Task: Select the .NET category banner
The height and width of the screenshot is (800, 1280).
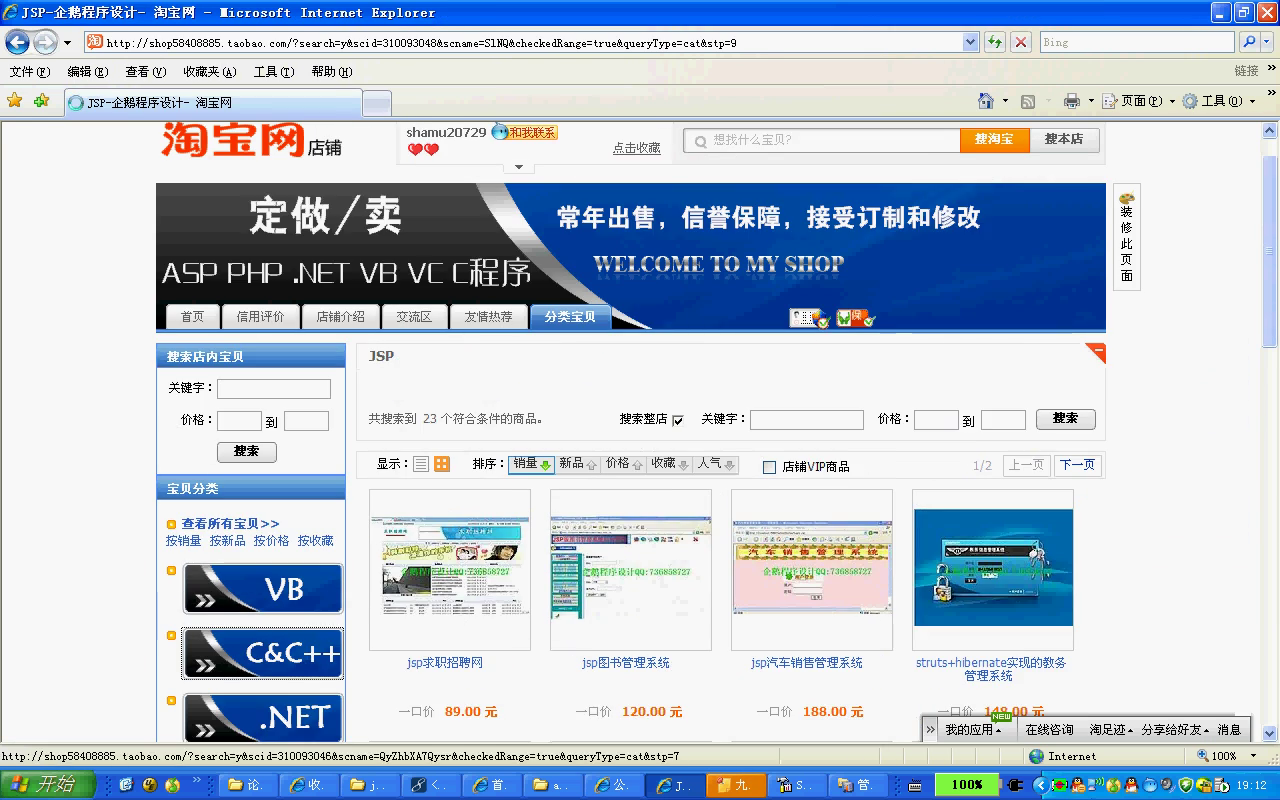Action: [263, 718]
